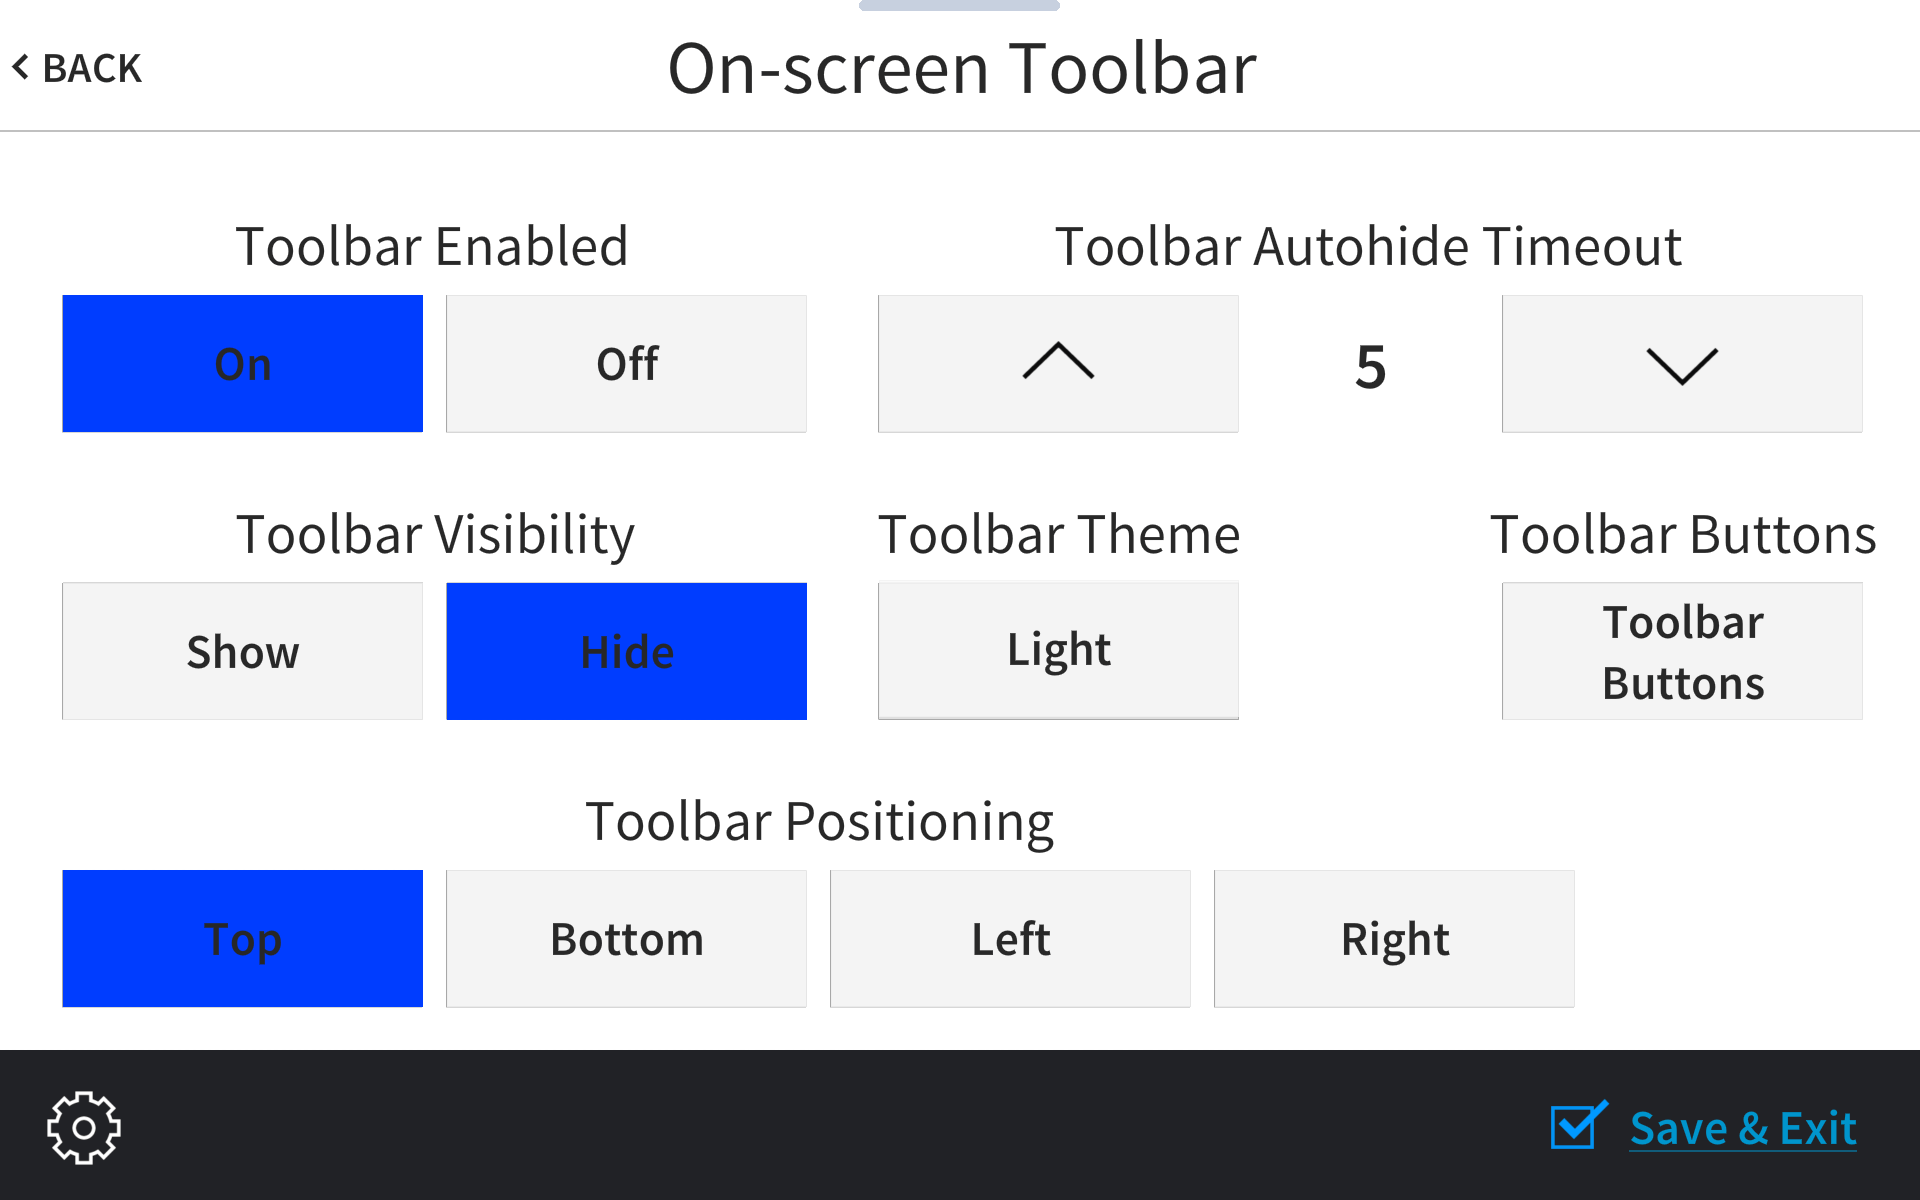Viewport: 1920px width, 1200px height.
Task: Click the On-screen Toolbar title
Action: pyautogui.click(x=962, y=66)
